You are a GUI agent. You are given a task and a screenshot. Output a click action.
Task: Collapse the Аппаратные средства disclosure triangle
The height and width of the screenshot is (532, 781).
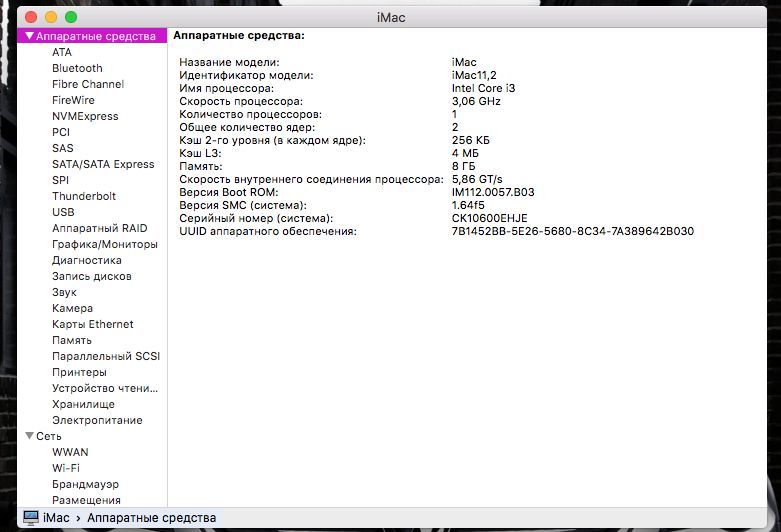pos(29,36)
